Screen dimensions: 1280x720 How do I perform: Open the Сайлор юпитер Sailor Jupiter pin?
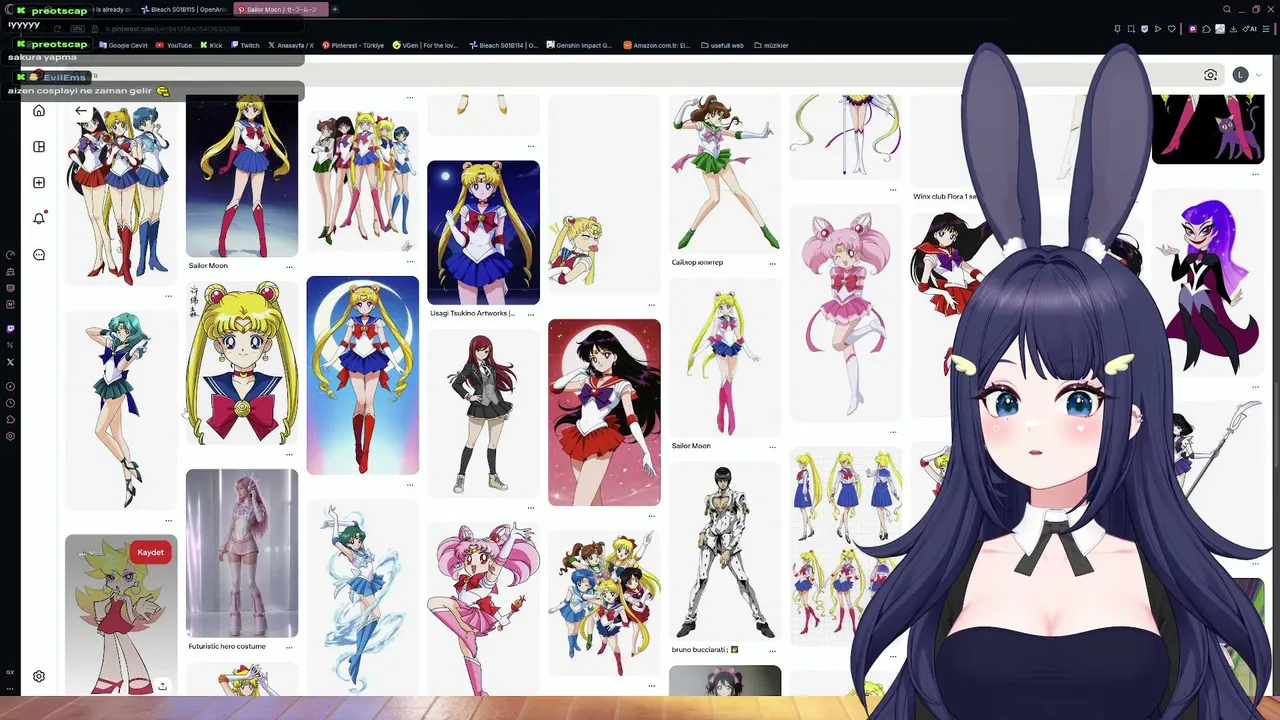coord(725,174)
